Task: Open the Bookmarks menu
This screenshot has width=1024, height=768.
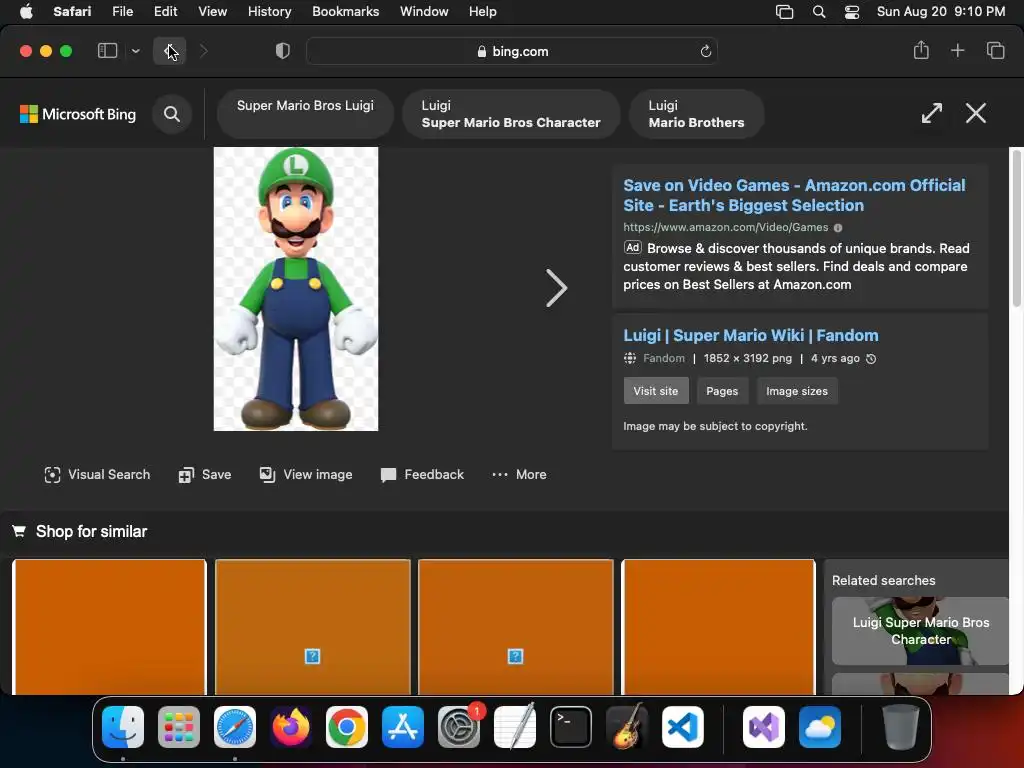Action: [345, 12]
